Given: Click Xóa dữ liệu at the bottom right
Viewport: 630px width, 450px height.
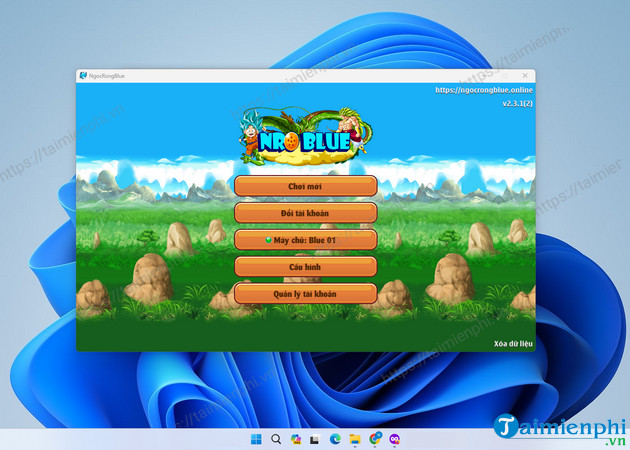Looking at the screenshot, I should click(x=513, y=344).
